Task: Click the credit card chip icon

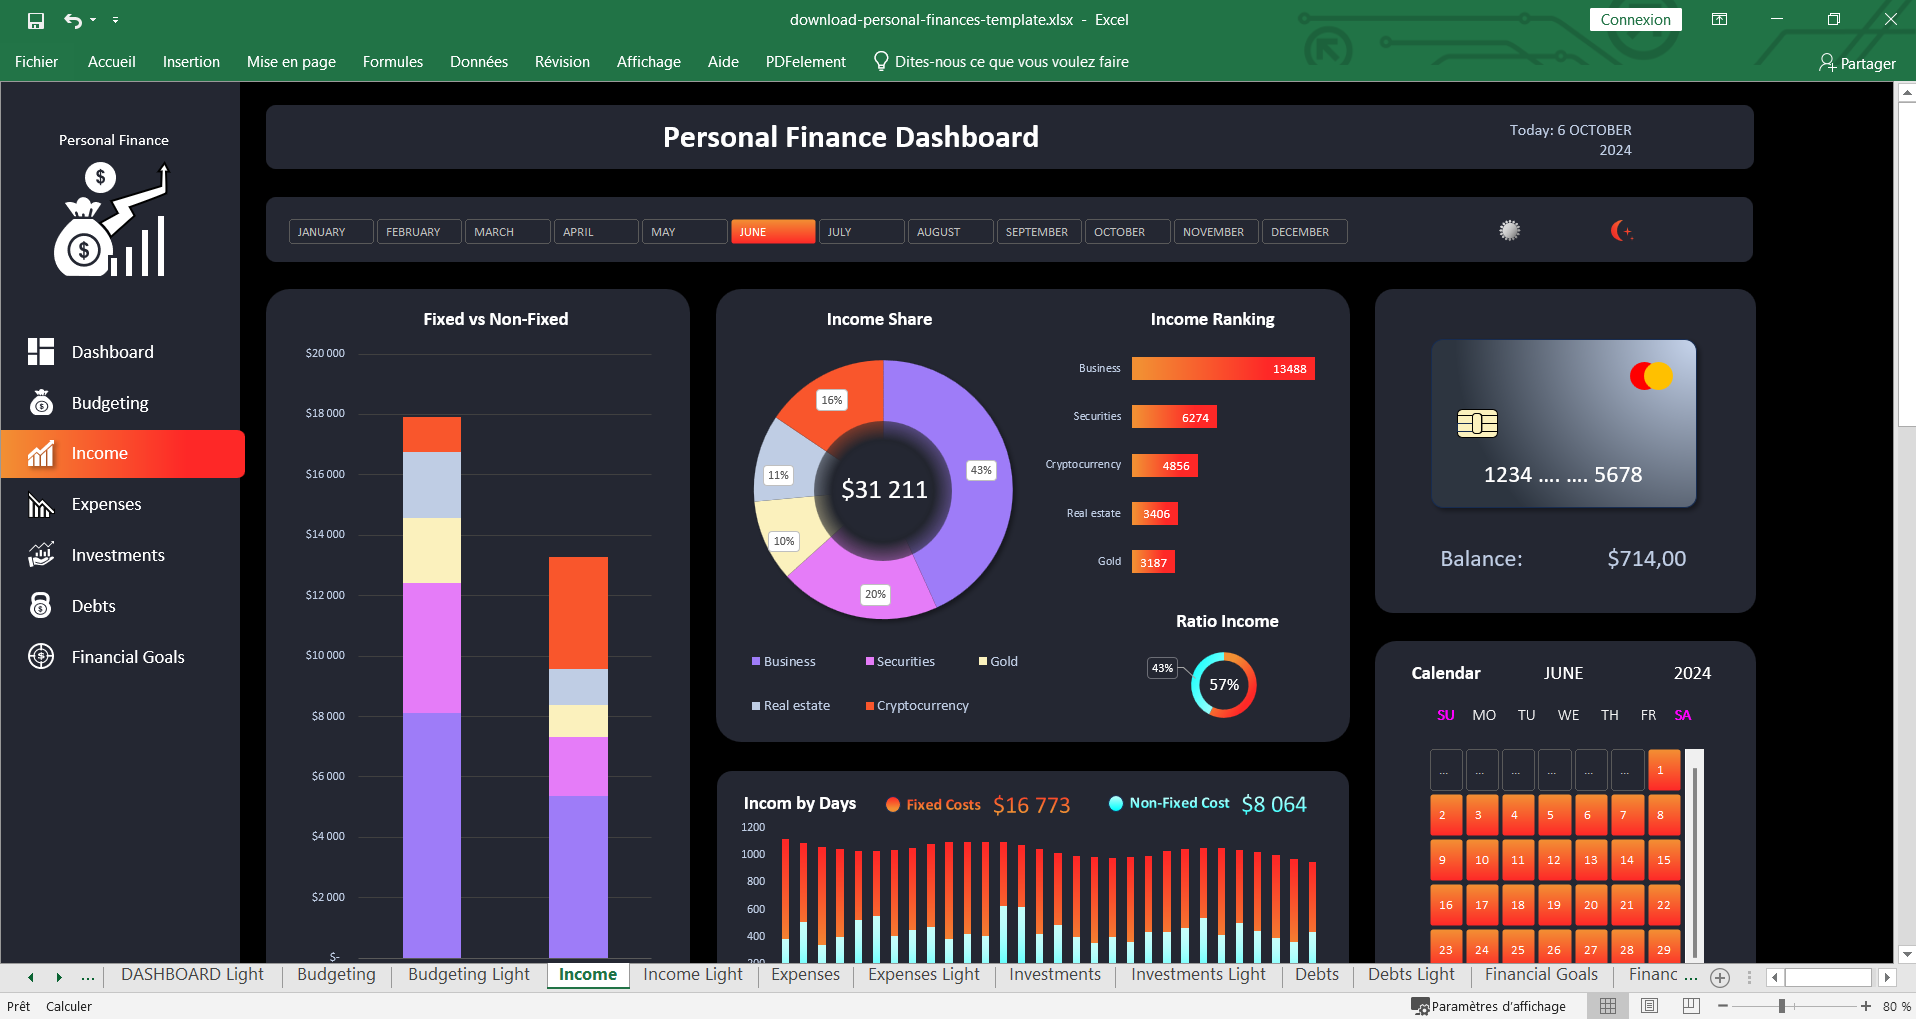Action: pyautogui.click(x=1477, y=424)
